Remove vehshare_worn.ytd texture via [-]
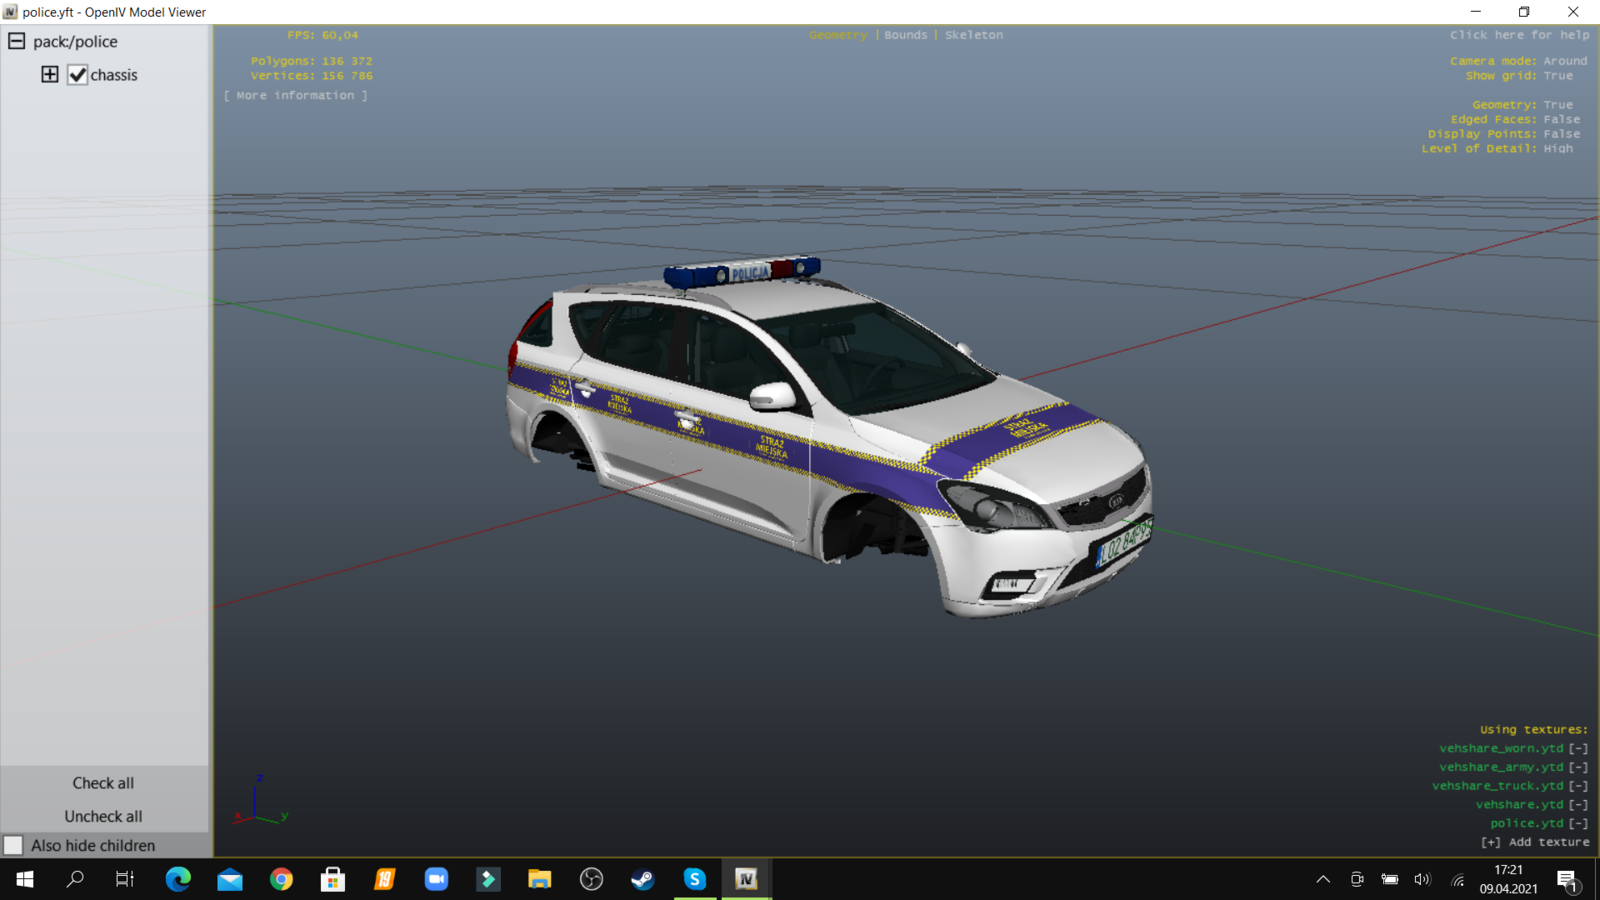 1578,748
